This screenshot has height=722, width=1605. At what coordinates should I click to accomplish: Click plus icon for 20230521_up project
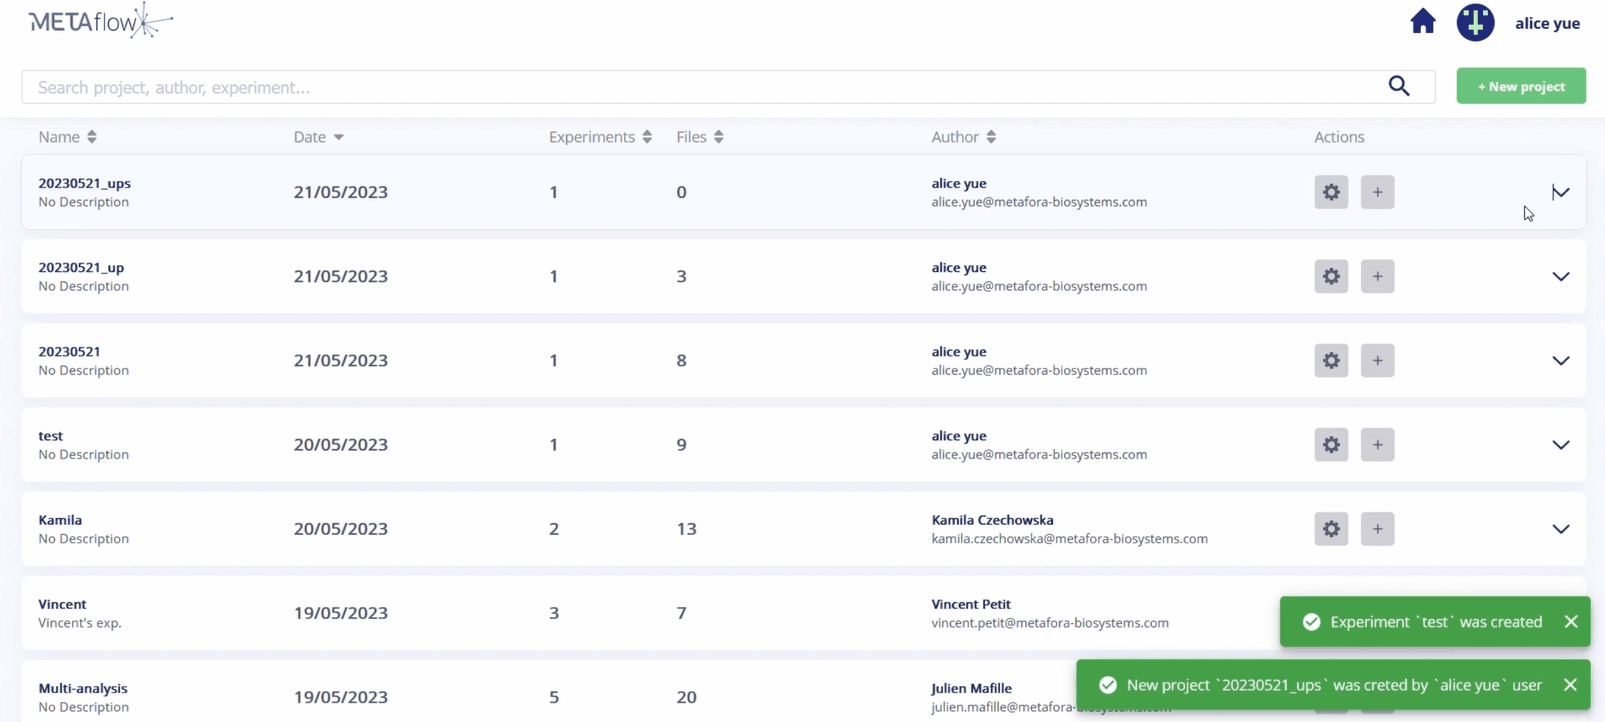pyautogui.click(x=1377, y=276)
